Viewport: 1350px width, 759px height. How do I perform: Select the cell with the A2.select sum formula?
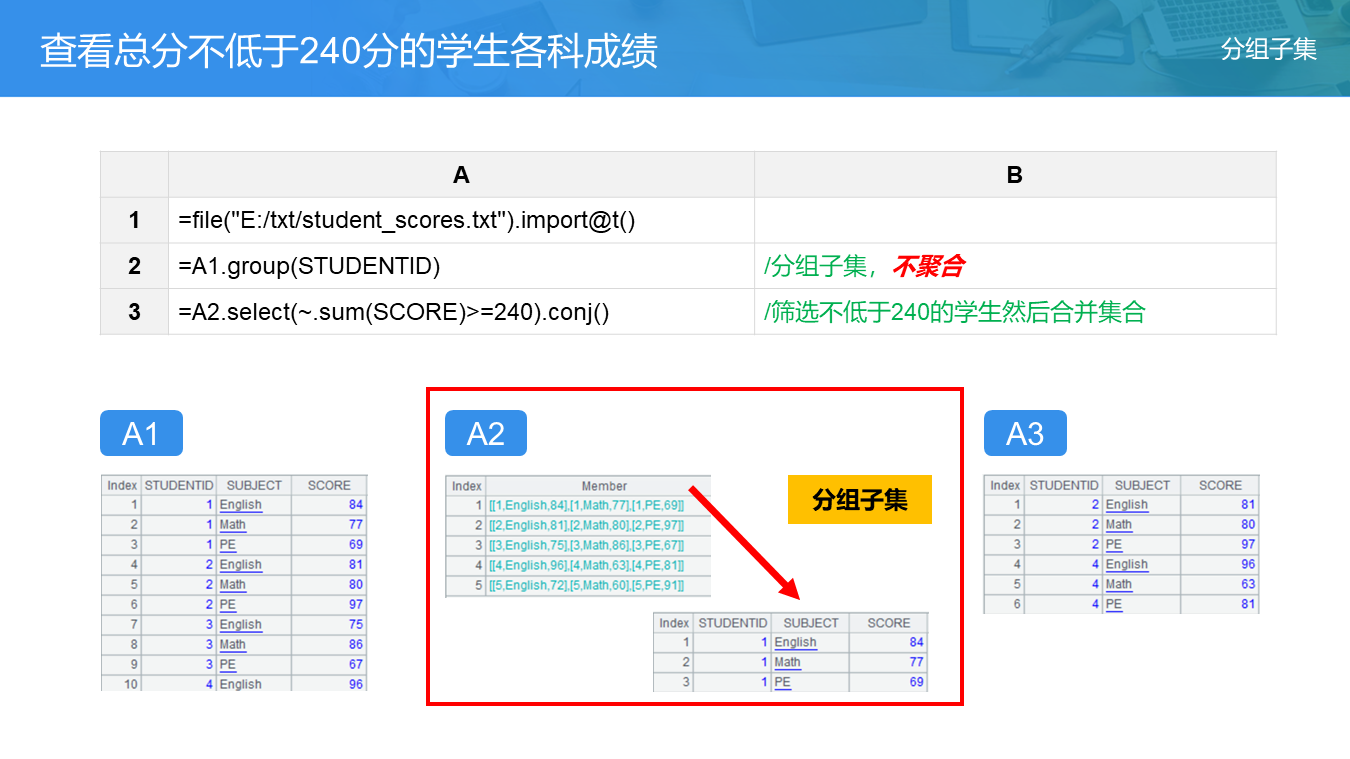pyautogui.click(x=460, y=312)
